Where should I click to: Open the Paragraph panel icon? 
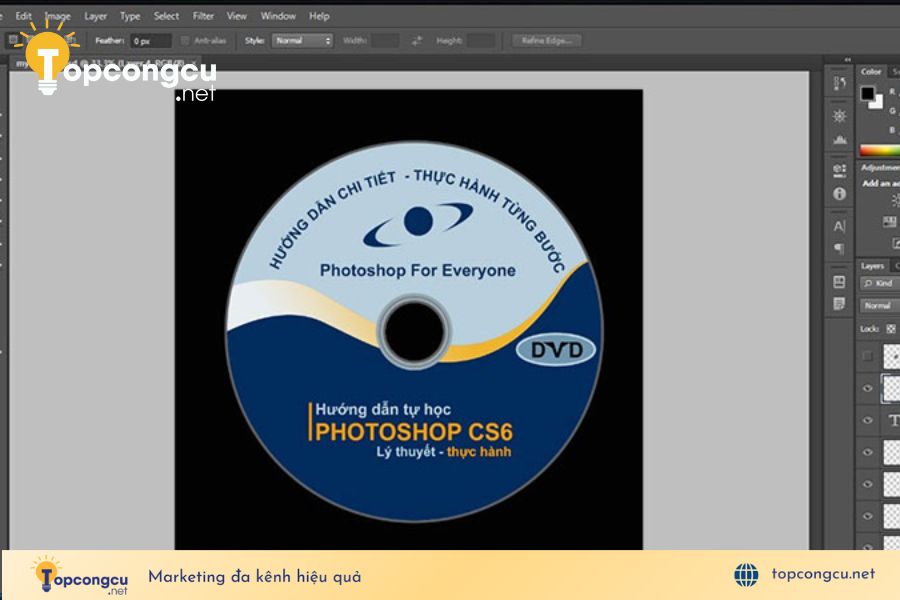coord(839,249)
